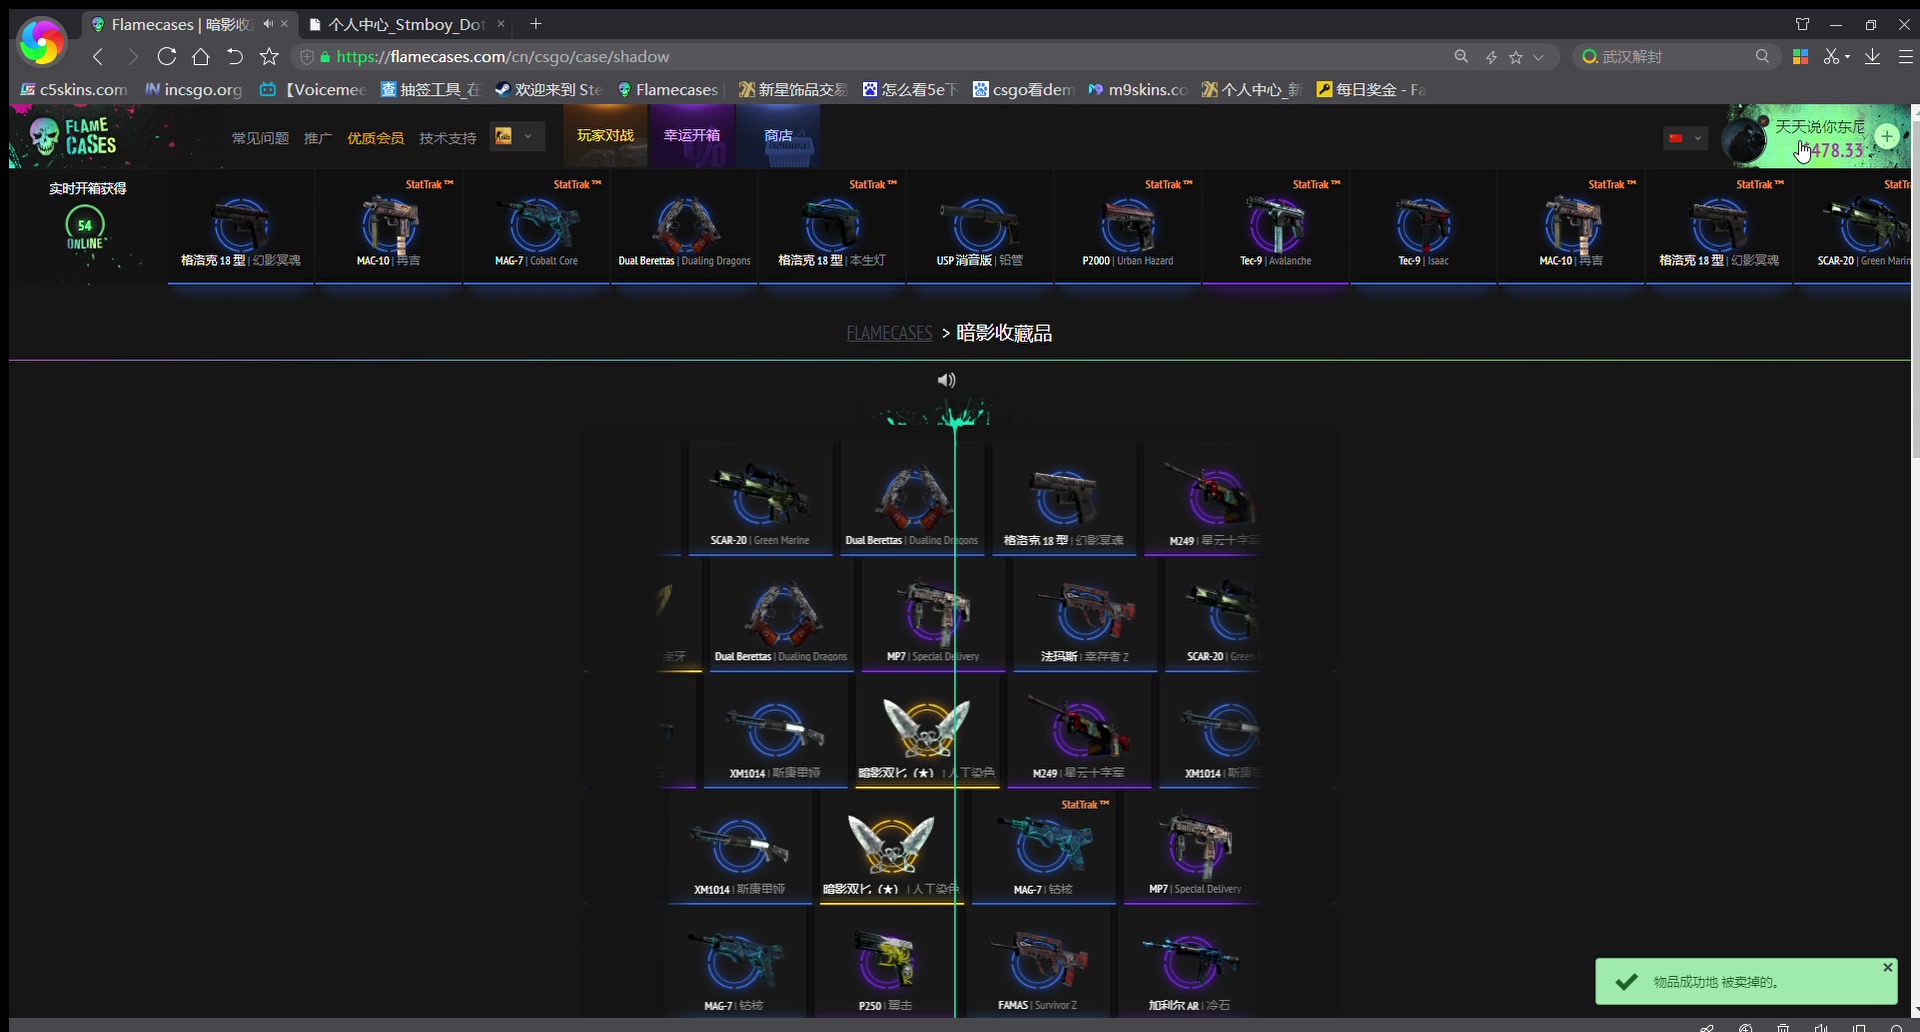Open 商店 shop tab
The height and width of the screenshot is (1032, 1920).
click(x=778, y=136)
